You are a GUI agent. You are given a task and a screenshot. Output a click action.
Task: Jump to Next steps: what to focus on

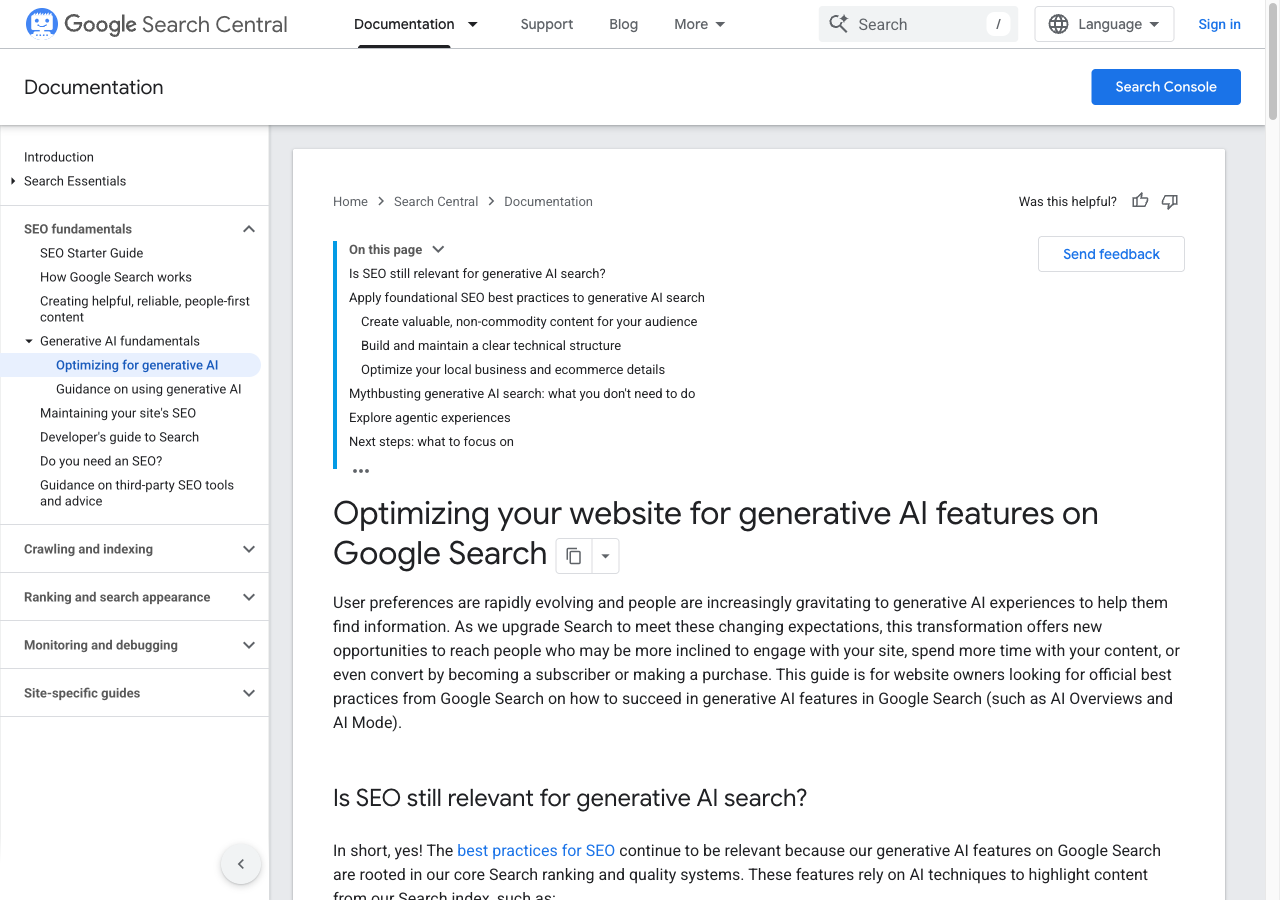click(x=431, y=441)
